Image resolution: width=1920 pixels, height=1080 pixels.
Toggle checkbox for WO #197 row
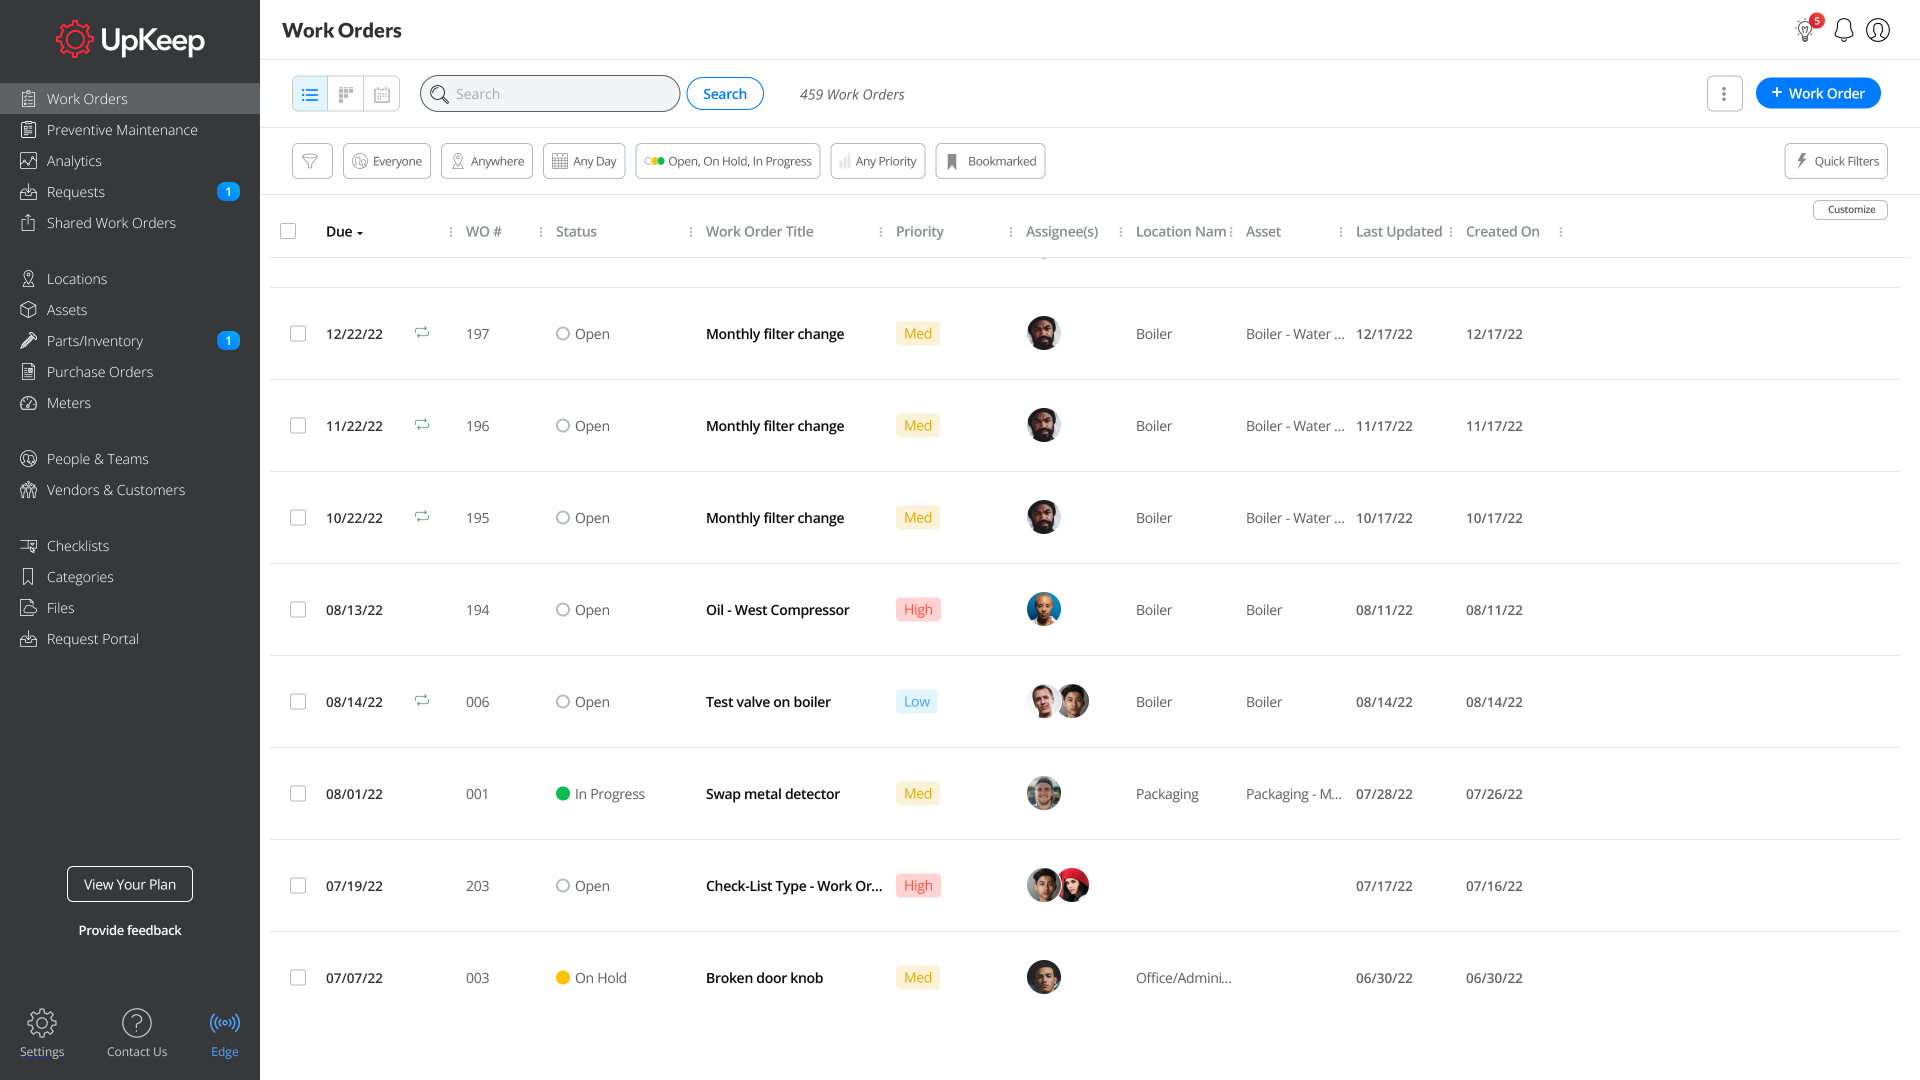[x=297, y=334]
